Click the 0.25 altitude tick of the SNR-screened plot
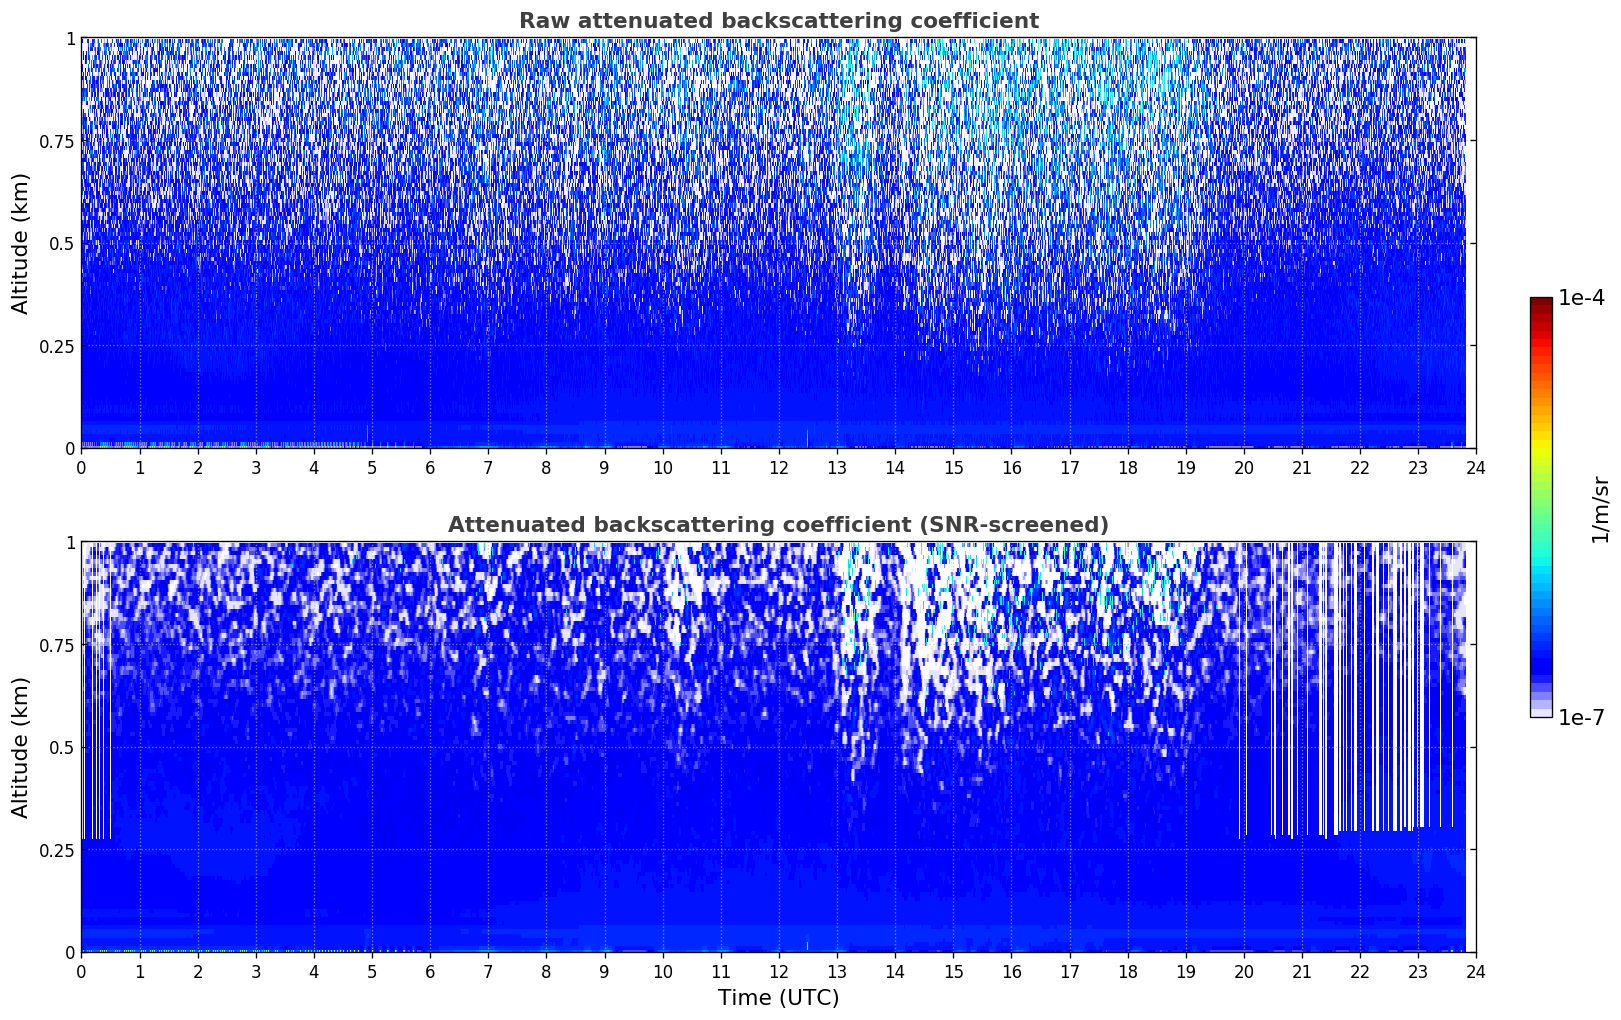1621x1020 pixels. click(x=56, y=850)
